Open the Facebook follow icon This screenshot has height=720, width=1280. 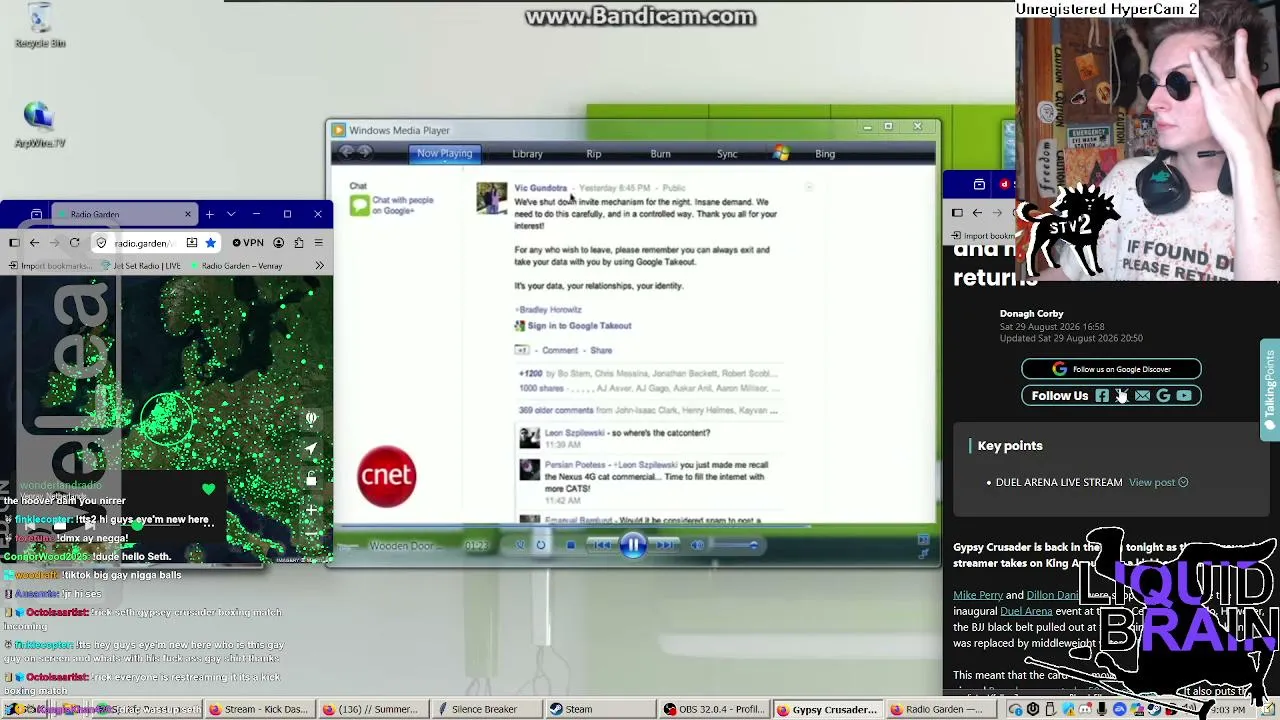click(x=1102, y=396)
